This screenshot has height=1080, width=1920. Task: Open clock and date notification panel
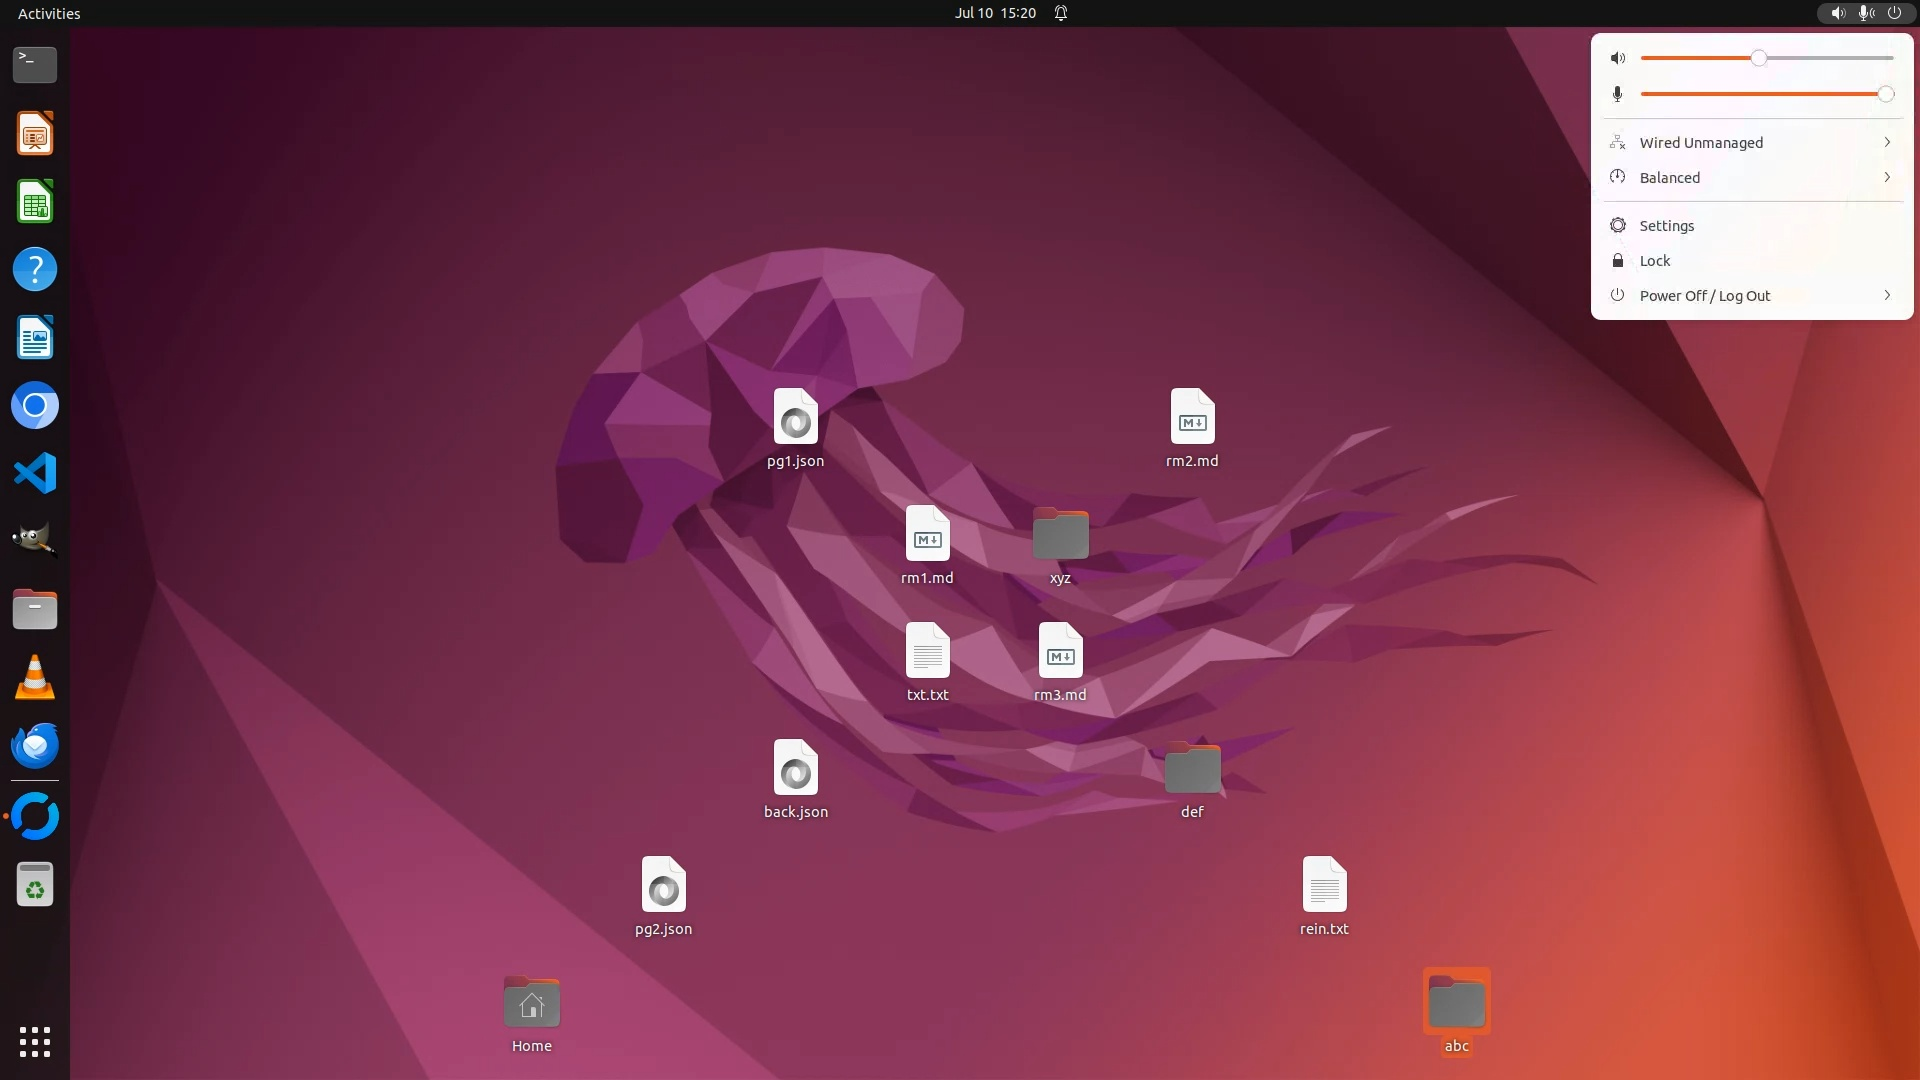(995, 13)
